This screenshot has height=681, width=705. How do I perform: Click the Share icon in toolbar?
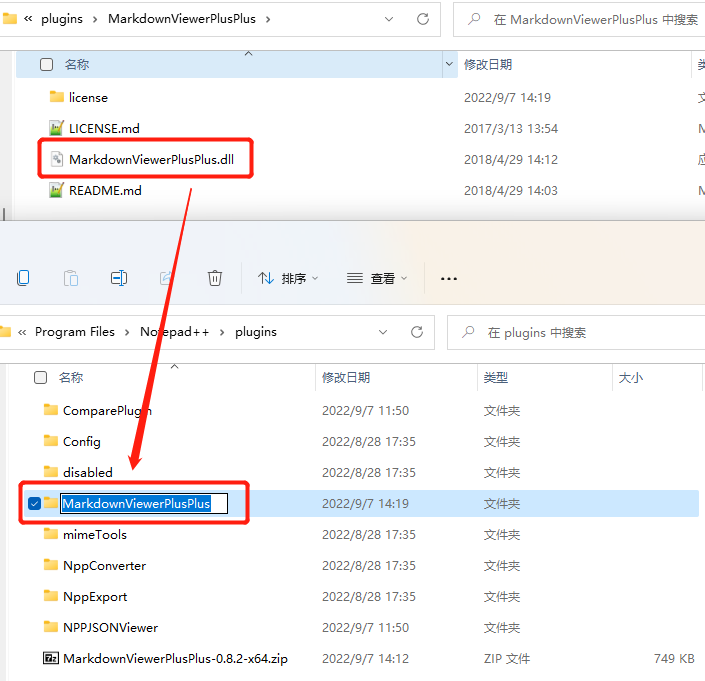(x=166, y=278)
